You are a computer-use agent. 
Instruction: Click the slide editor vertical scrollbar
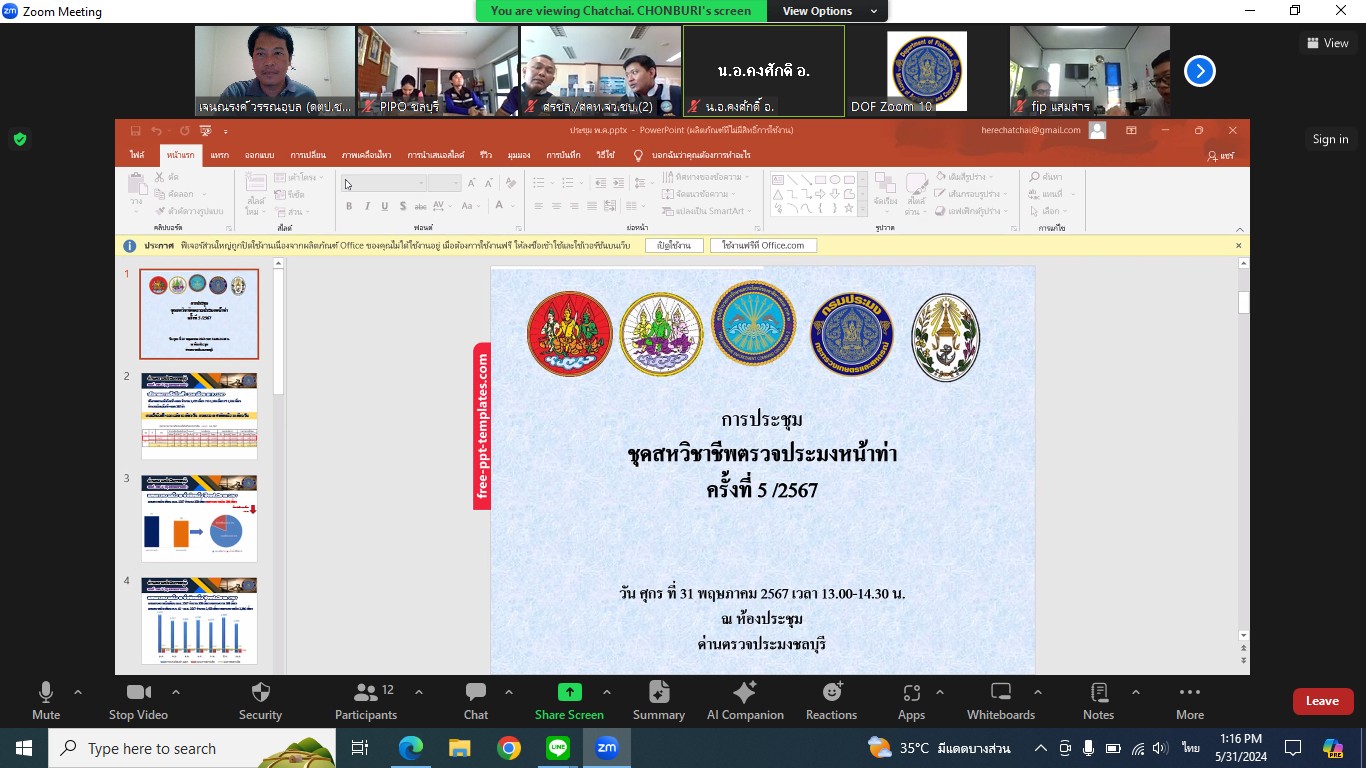[x=1244, y=450]
